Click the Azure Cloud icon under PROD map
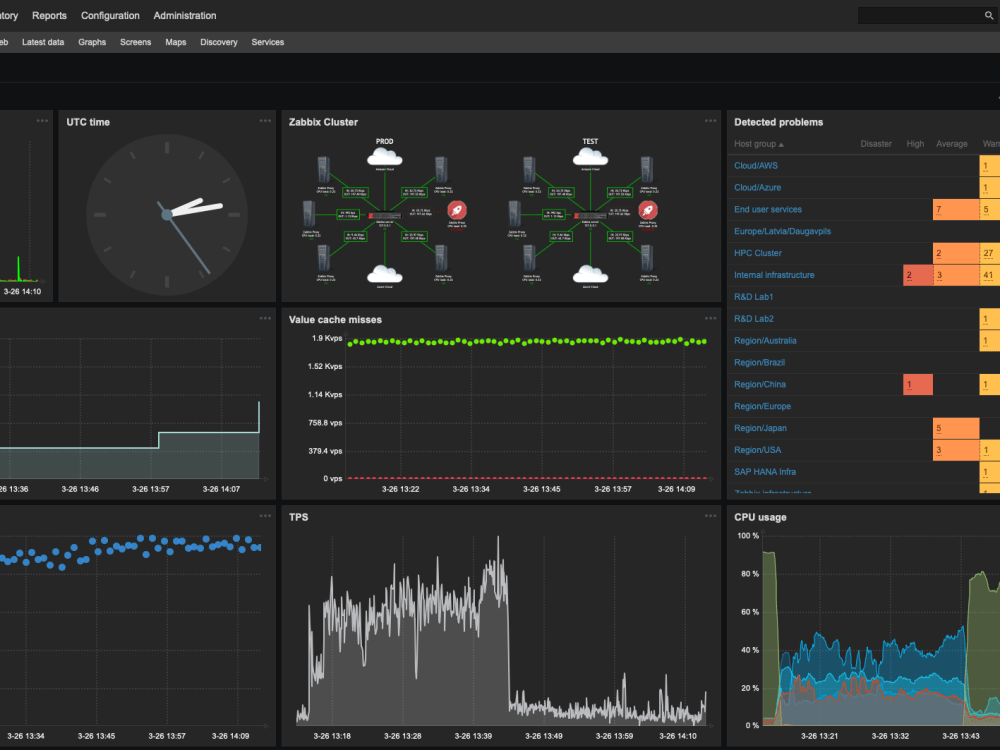Viewport: 1000px width, 750px height. pos(384,275)
